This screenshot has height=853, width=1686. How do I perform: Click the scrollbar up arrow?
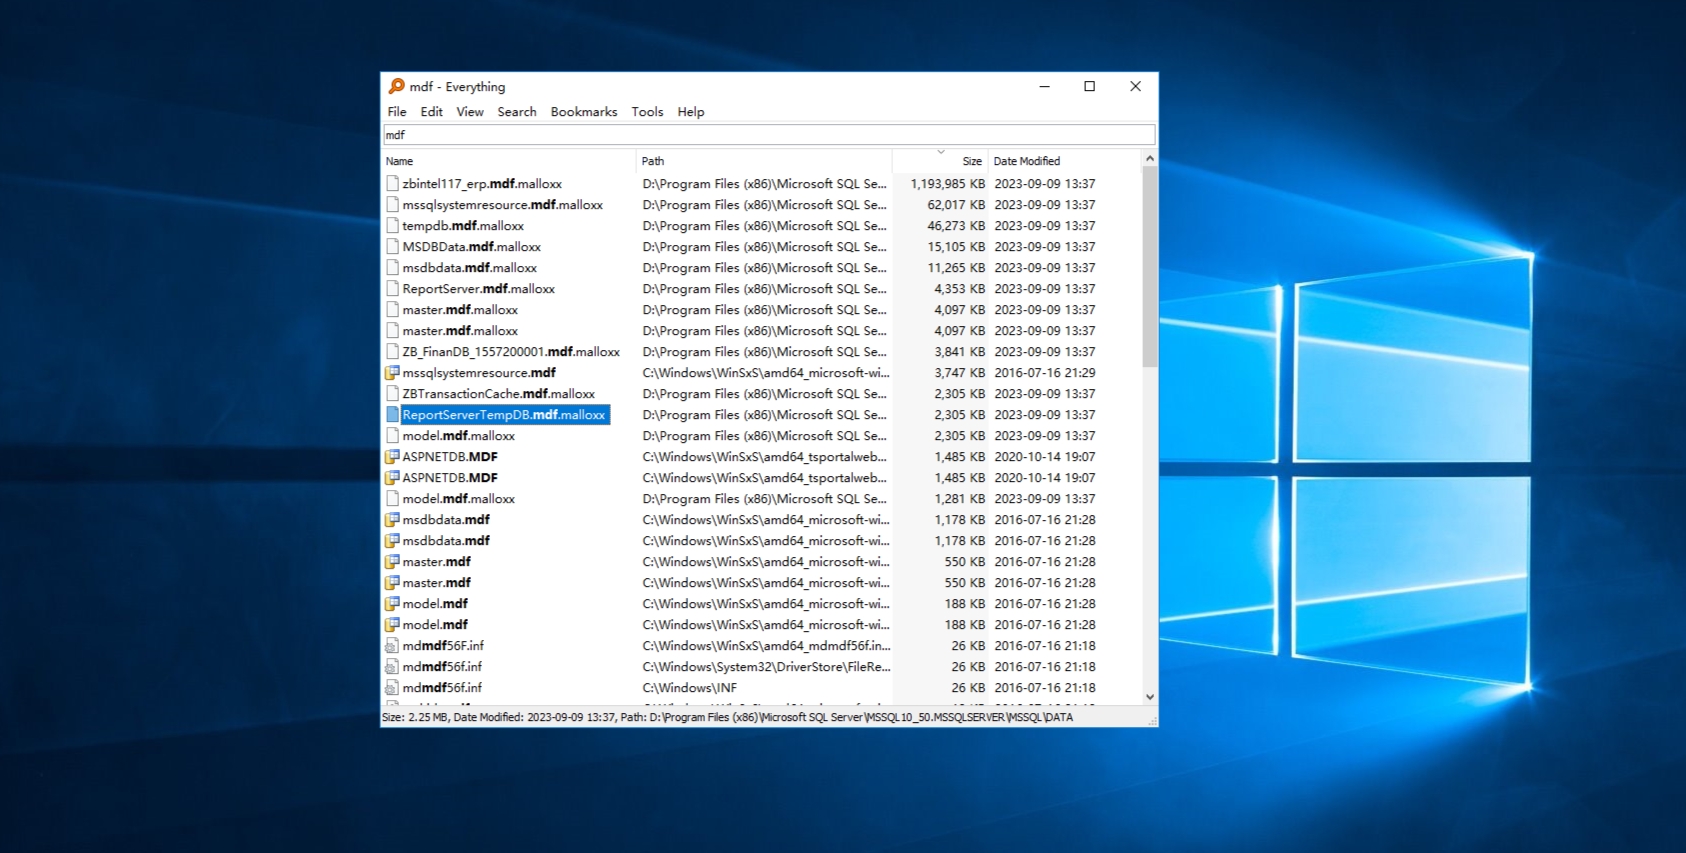(x=1150, y=159)
